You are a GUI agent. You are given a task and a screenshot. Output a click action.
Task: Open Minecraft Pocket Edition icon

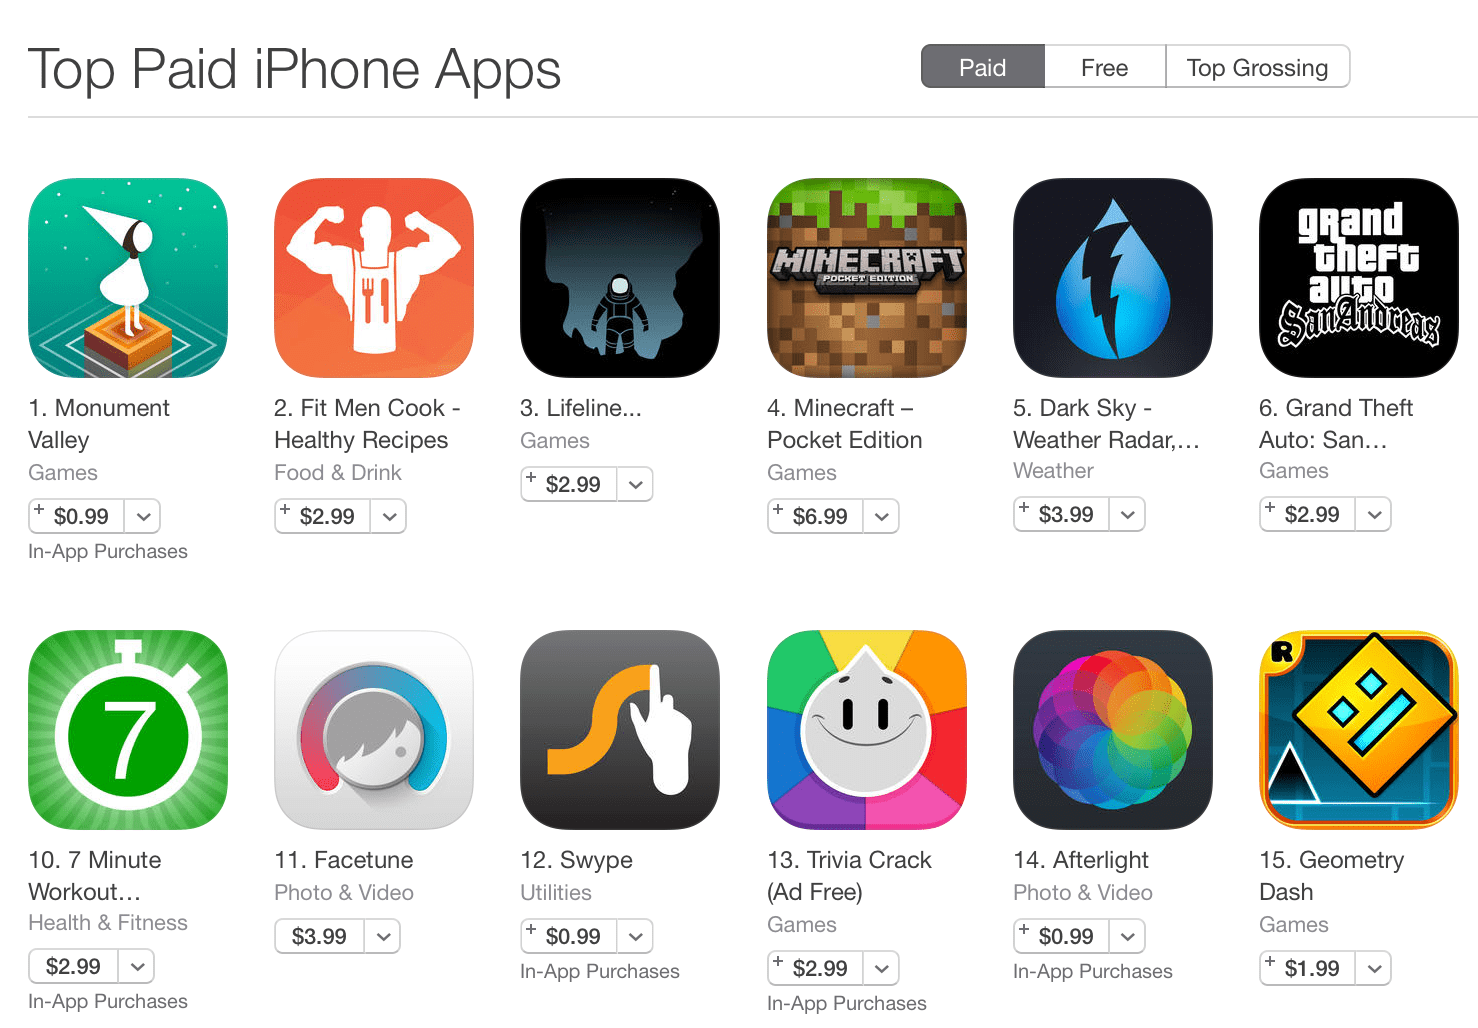pos(867,278)
